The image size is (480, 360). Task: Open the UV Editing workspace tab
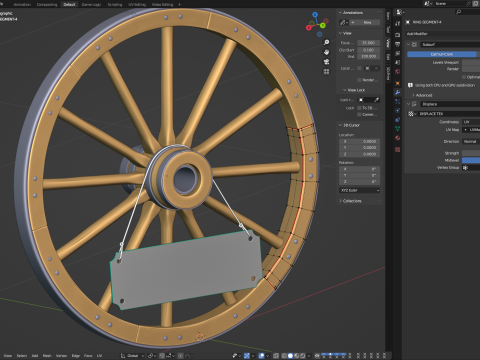(x=137, y=5)
